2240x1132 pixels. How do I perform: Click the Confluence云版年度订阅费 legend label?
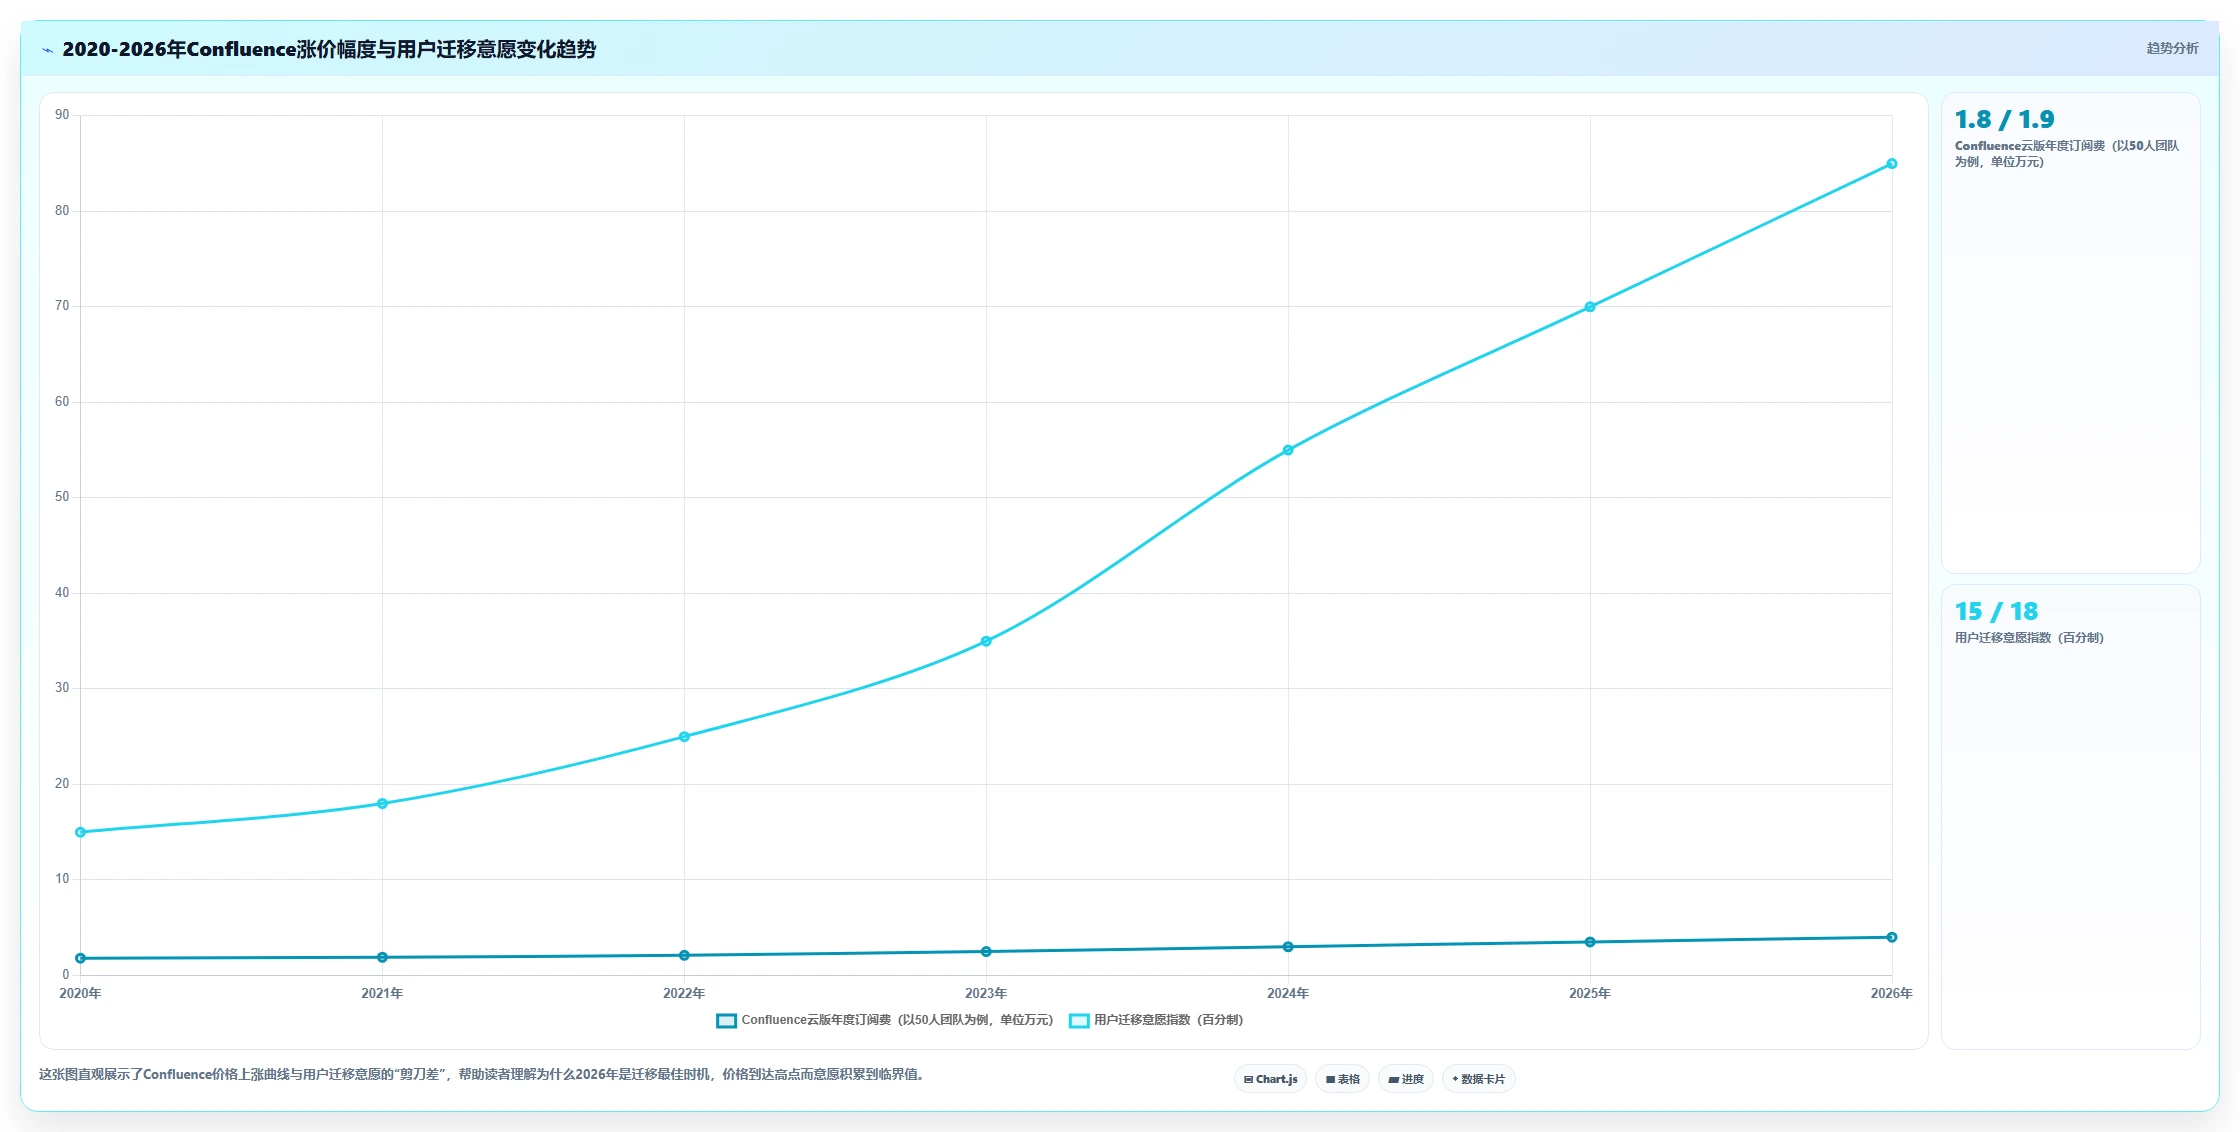[897, 1020]
